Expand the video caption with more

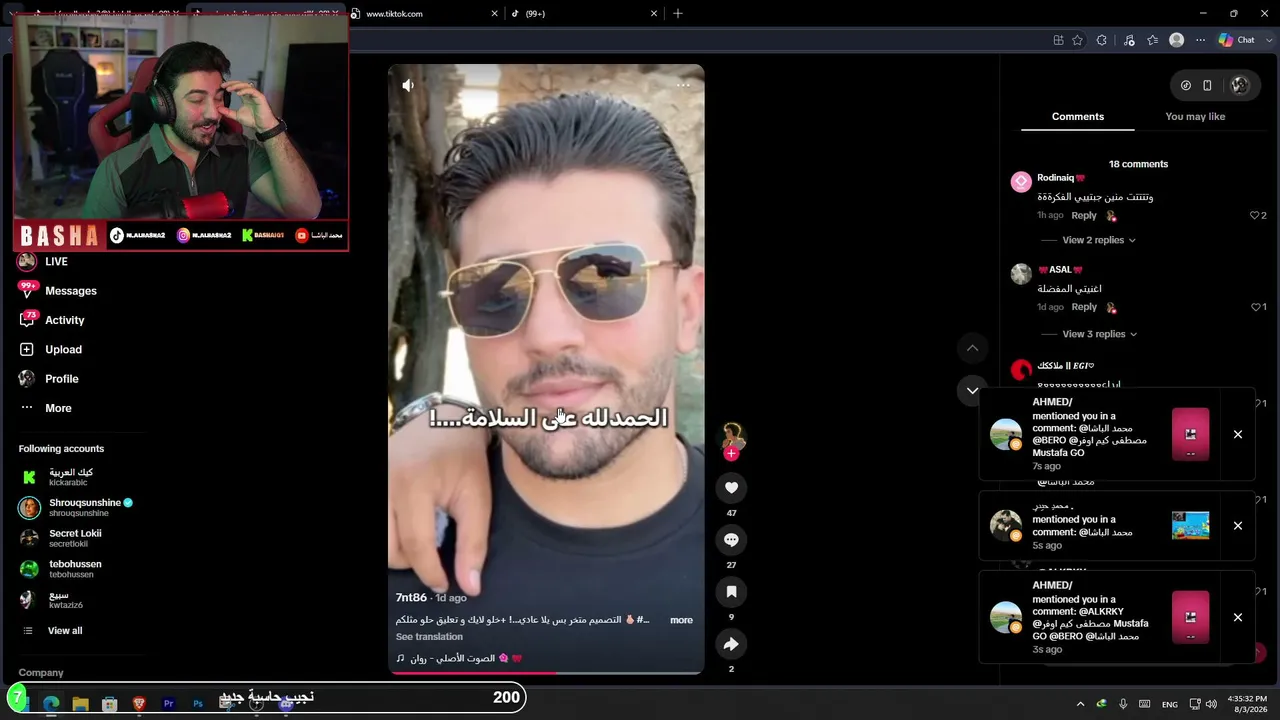[x=681, y=620]
